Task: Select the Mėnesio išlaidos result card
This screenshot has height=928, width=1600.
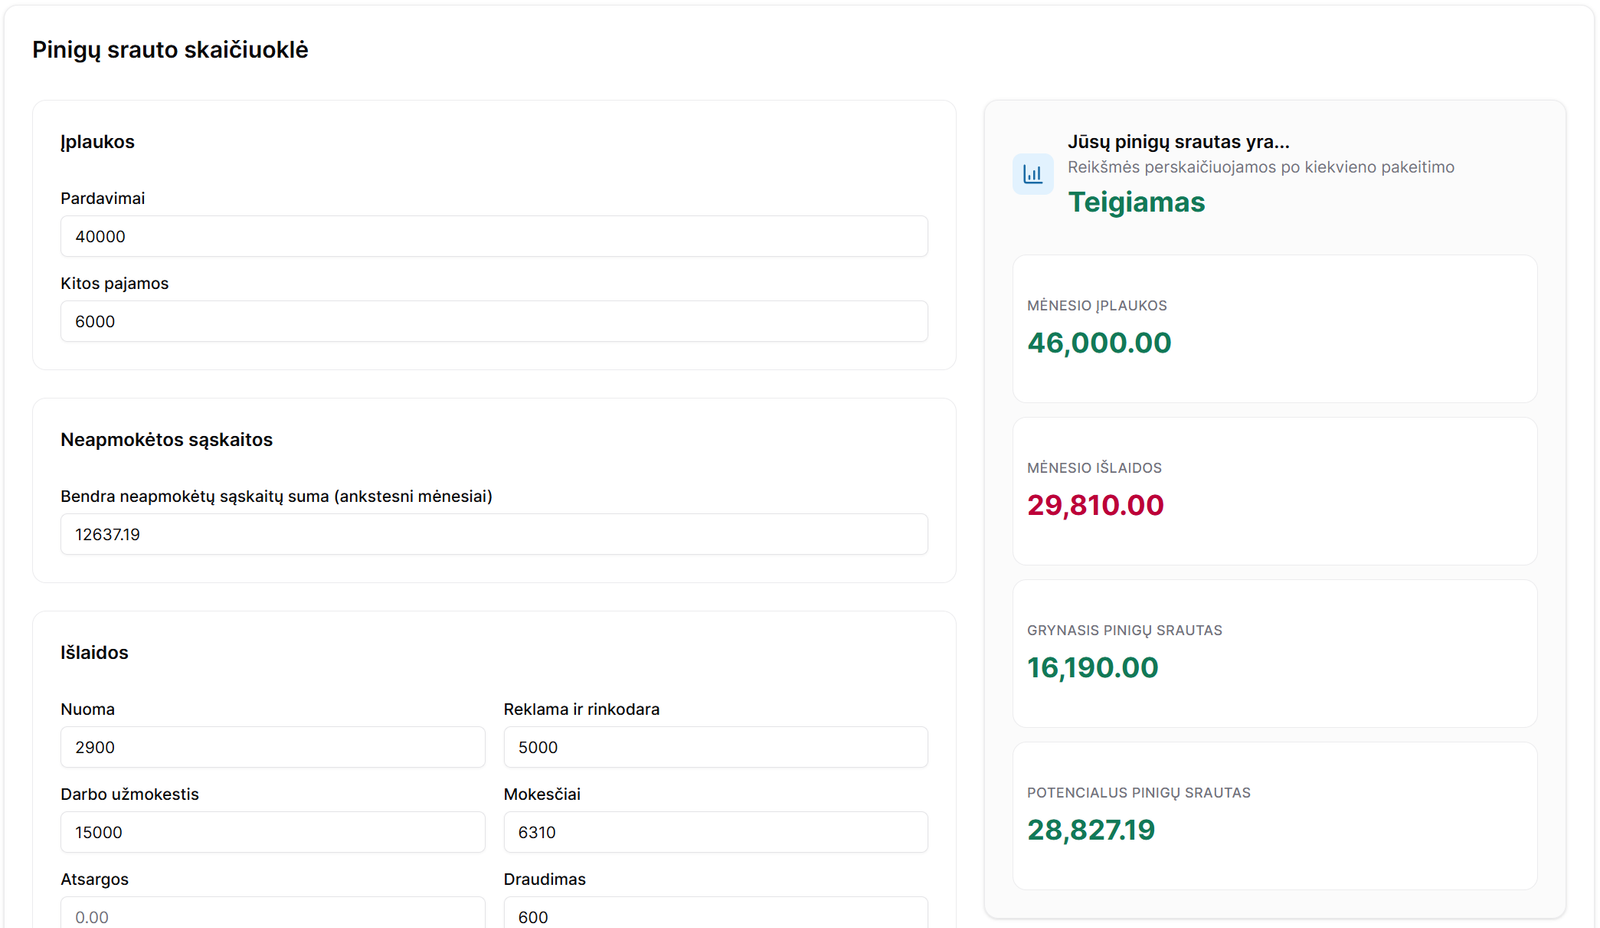Action: [1274, 491]
